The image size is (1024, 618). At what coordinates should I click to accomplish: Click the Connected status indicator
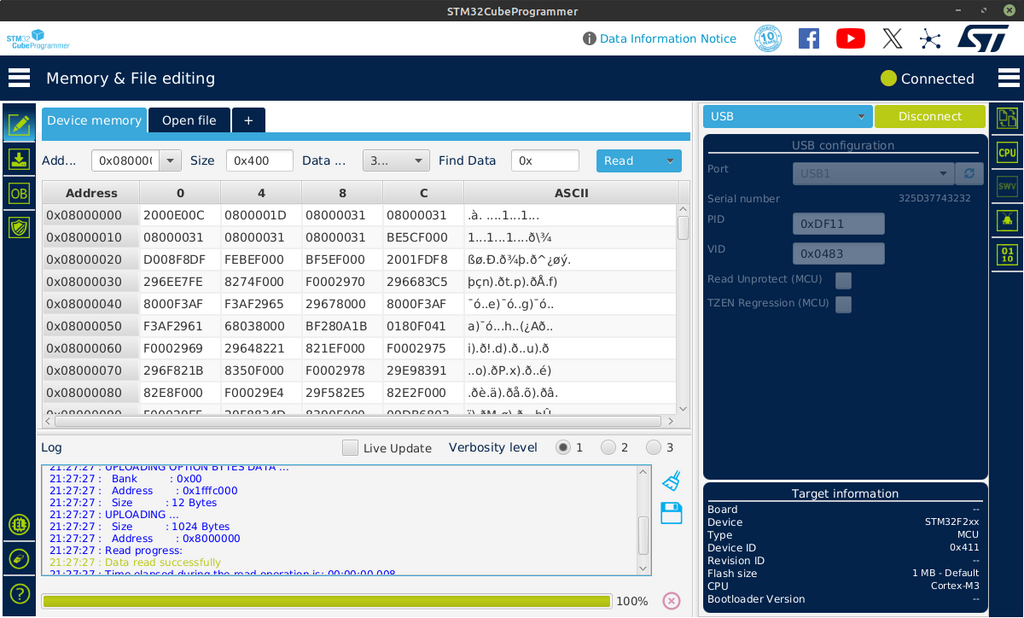tap(927, 78)
